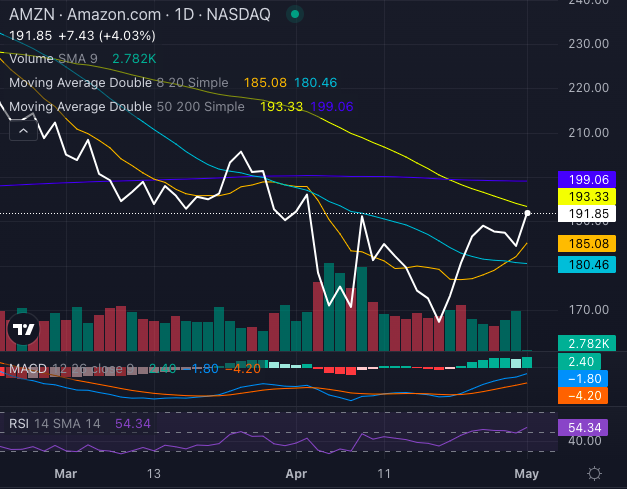Click the -4.20 signal line label
Screen dimensions: 627x489
pos(583,396)
